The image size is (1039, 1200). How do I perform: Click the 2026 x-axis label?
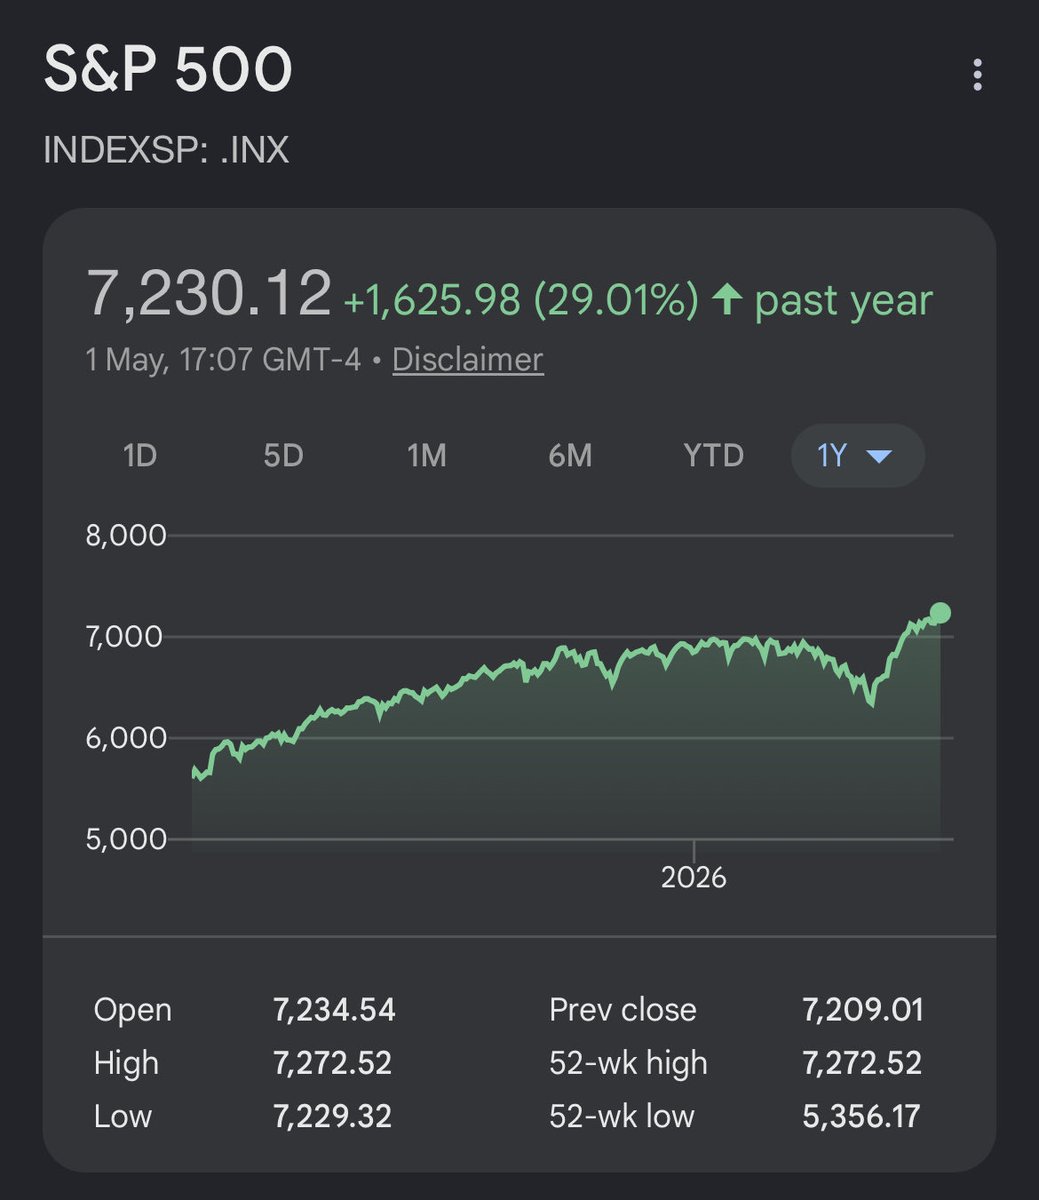tap(693, 878)
